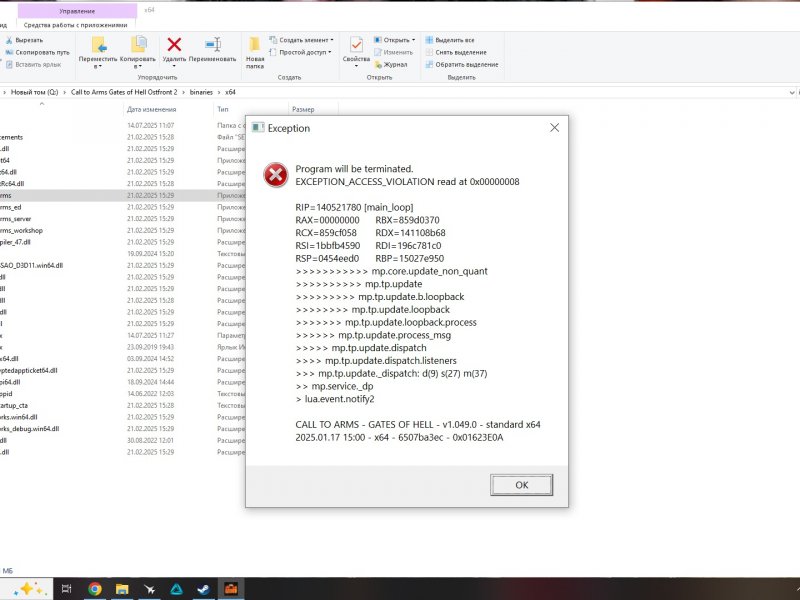800x600 pixels.
Task: Open Google Chrome from the taskbar
Action: (x=94, y=589)
